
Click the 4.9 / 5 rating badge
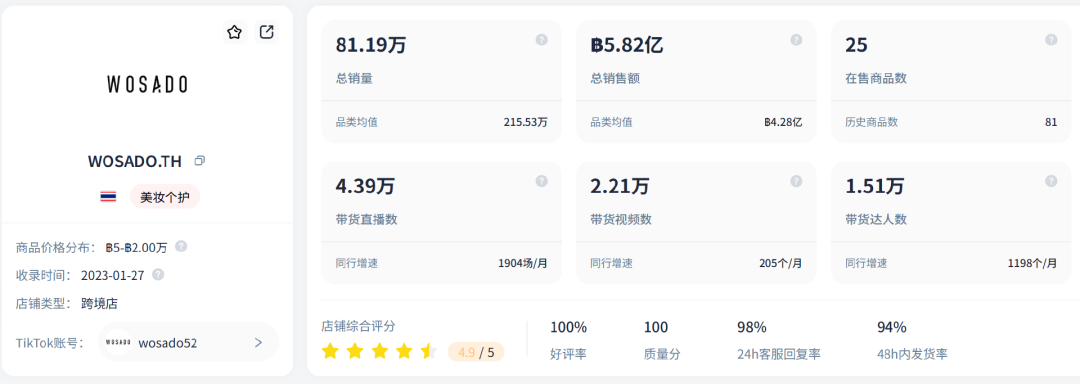(x=476, y=352)
